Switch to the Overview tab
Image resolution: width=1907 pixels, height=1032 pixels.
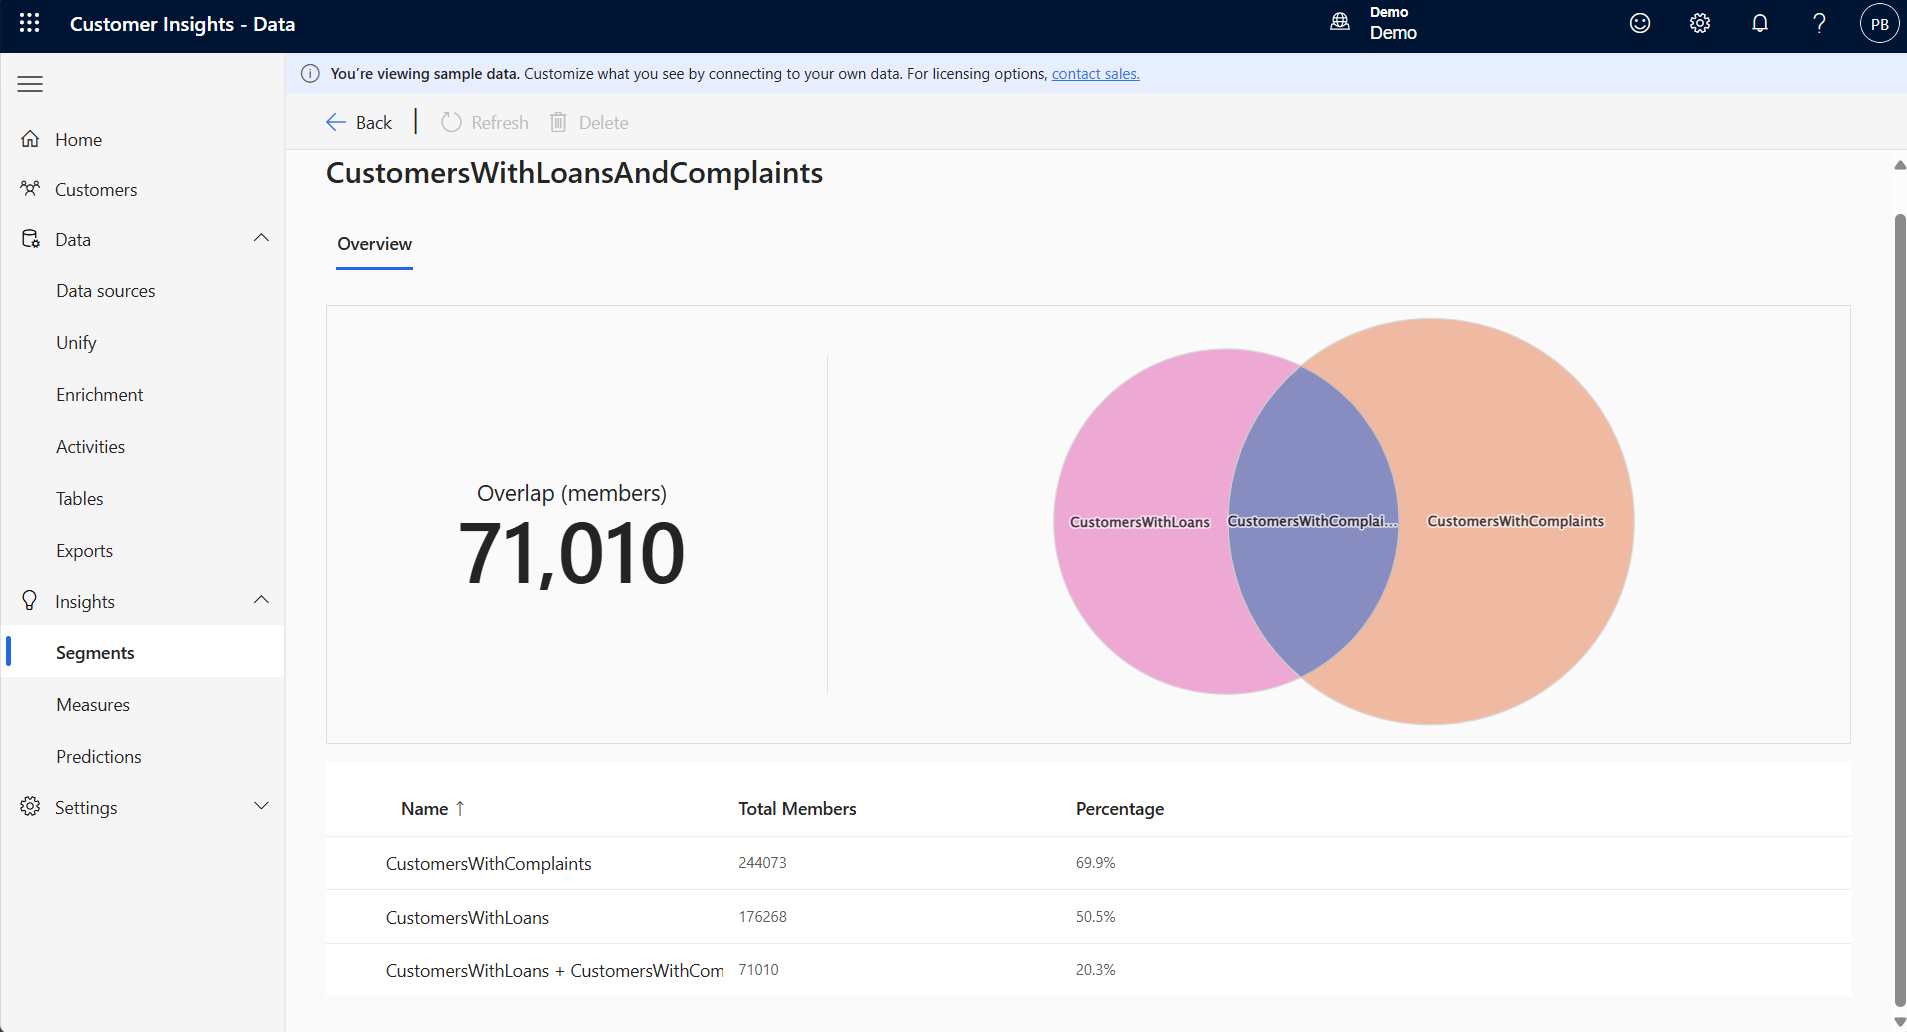pos(374,244)
